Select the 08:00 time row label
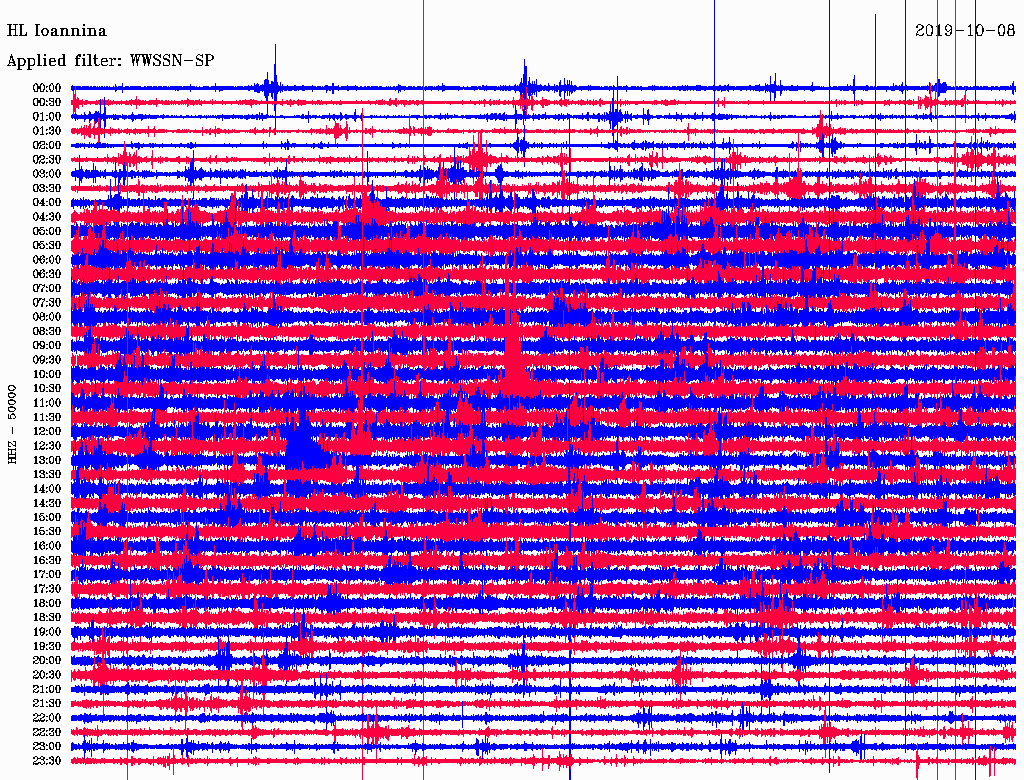 [x=47, y=317]
